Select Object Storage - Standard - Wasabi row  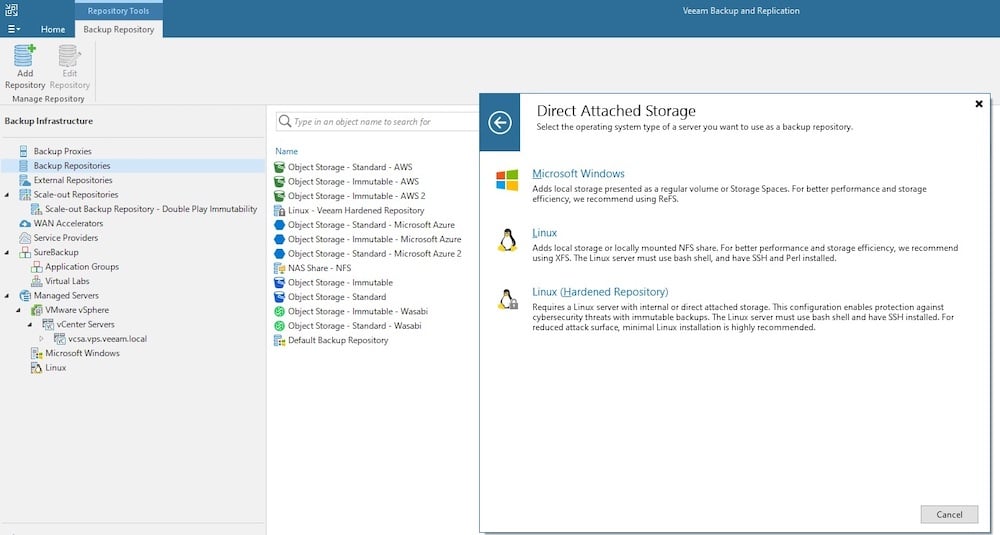coord(355,326)
